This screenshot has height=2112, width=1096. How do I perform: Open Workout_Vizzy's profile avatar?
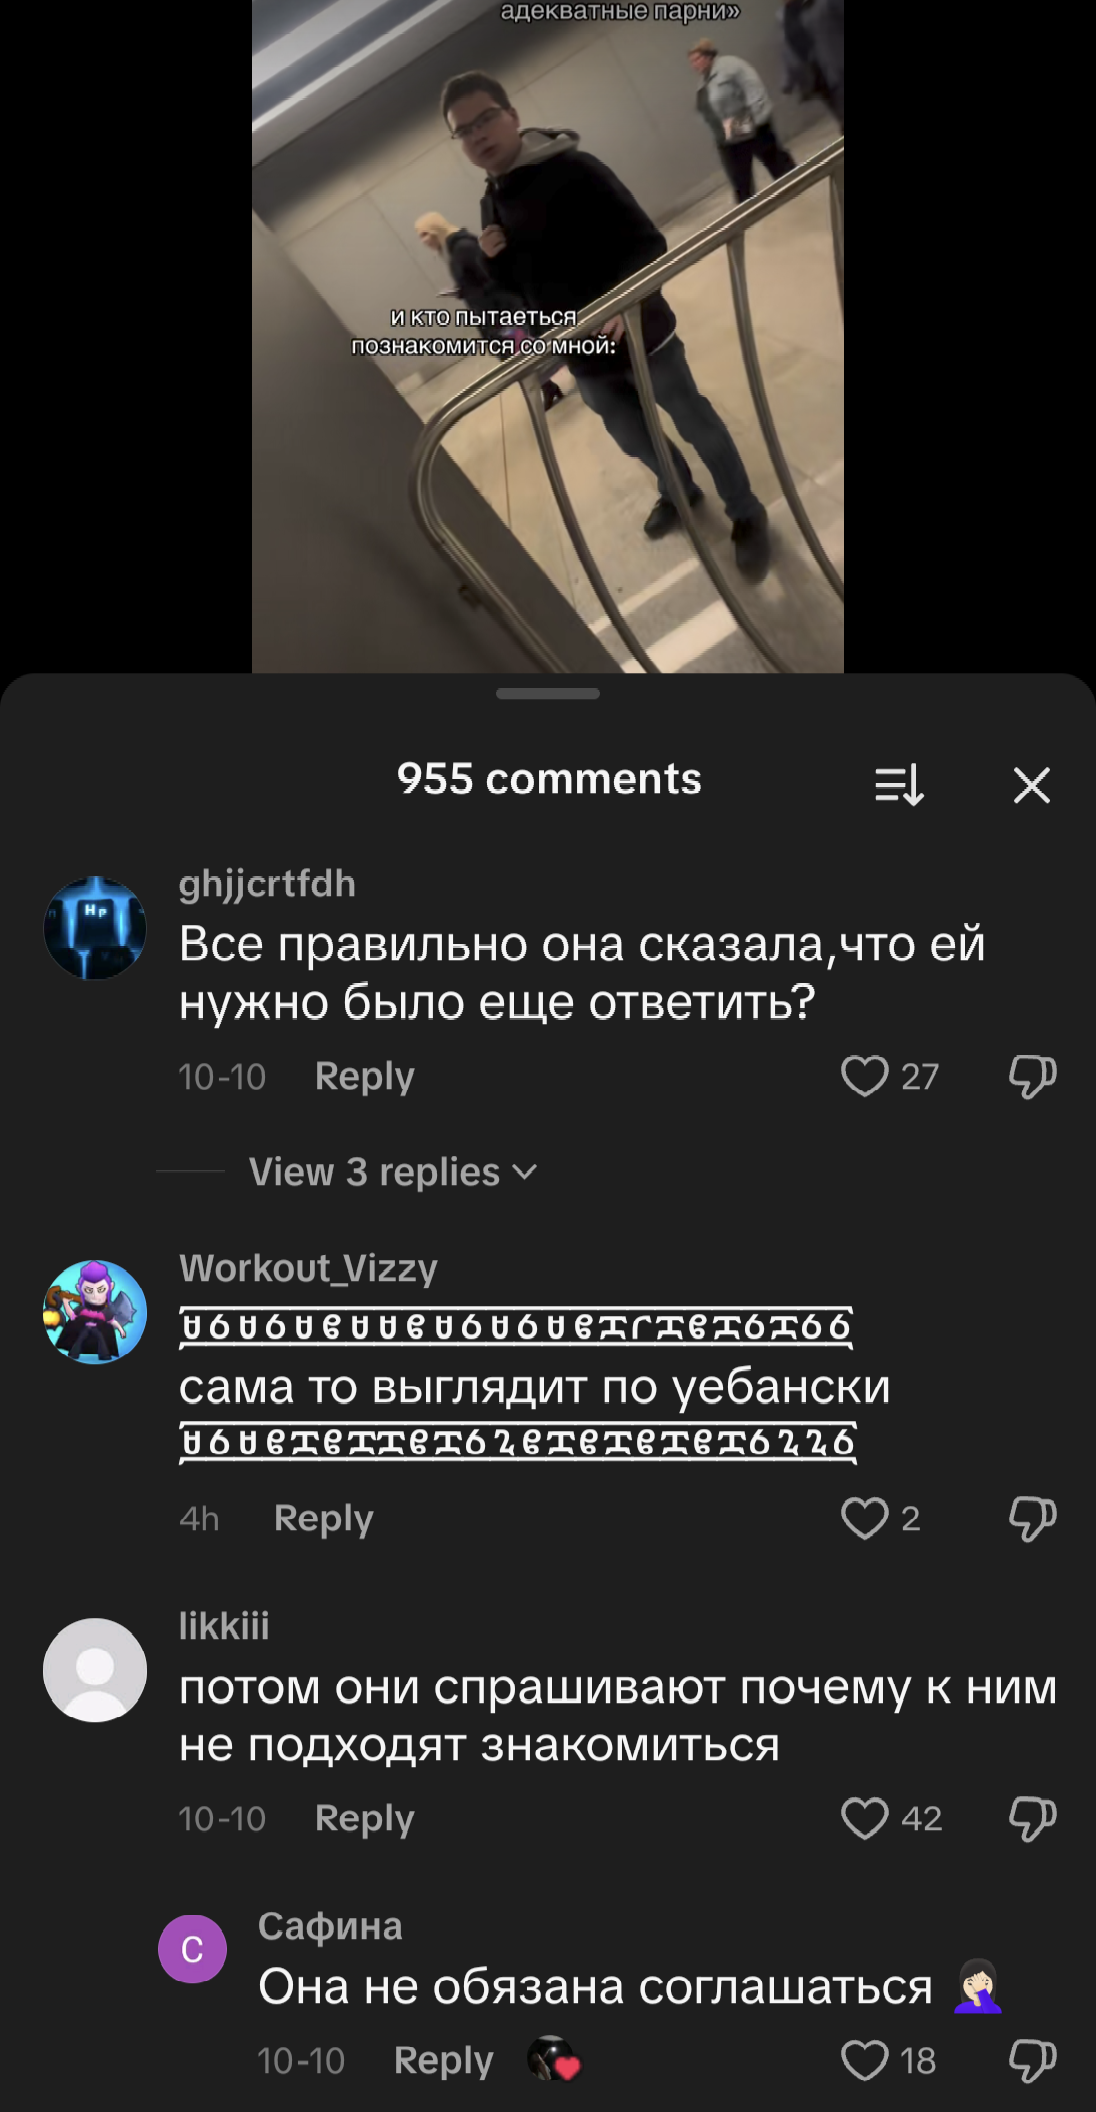95,1312
